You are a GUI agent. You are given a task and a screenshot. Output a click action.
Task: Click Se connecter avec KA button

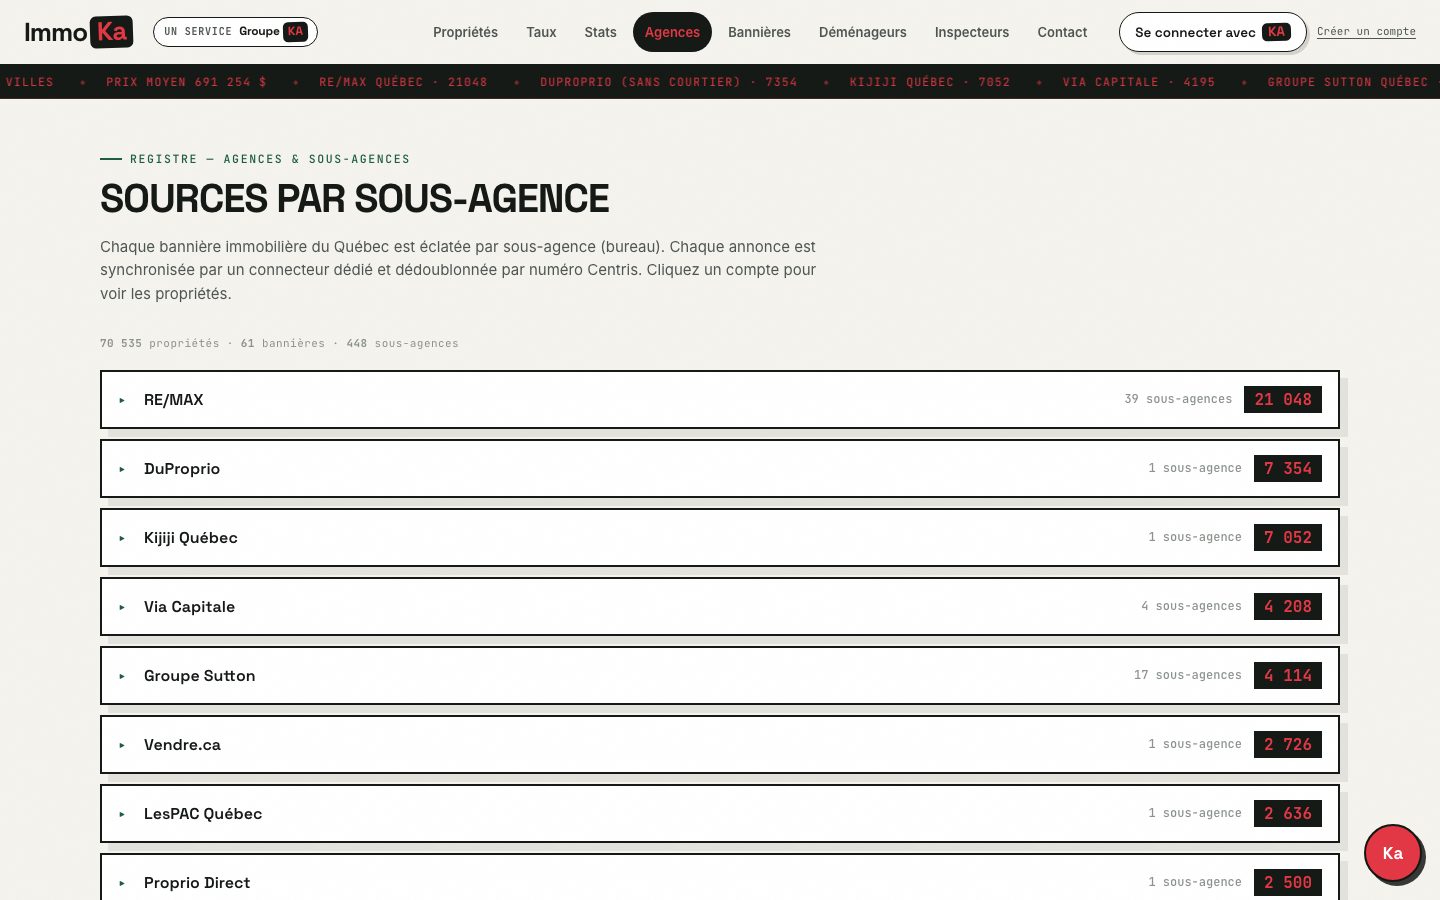pyautogui.click(x=1212, y=32)
